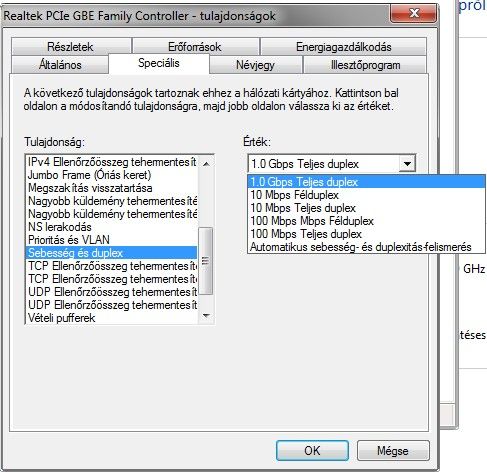The height and width of the screenshot is (472, 487).
Task: Close the Realtek properties dialog
Action: (x=414, y=13)
